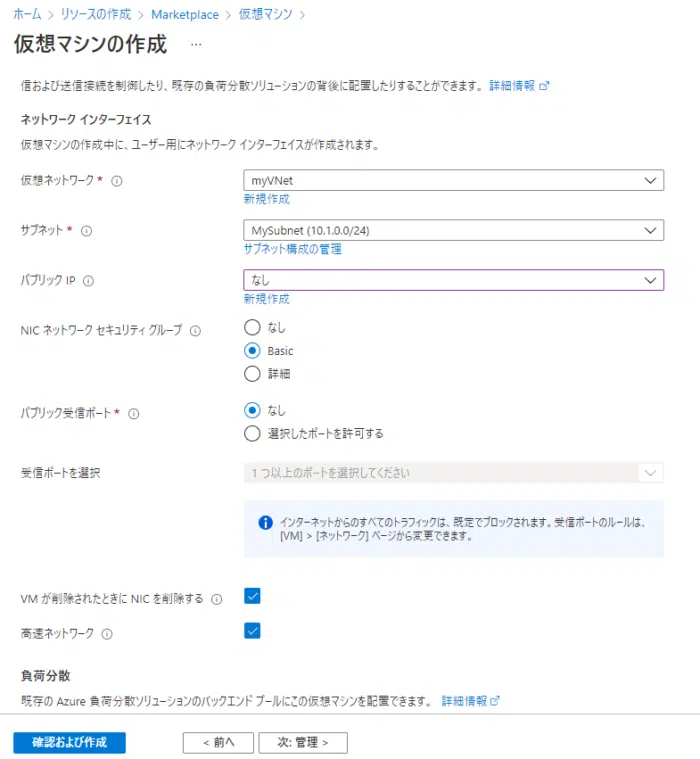
Task: Open the サブネット MySubnet dropdown
Action: pos(453,231)
